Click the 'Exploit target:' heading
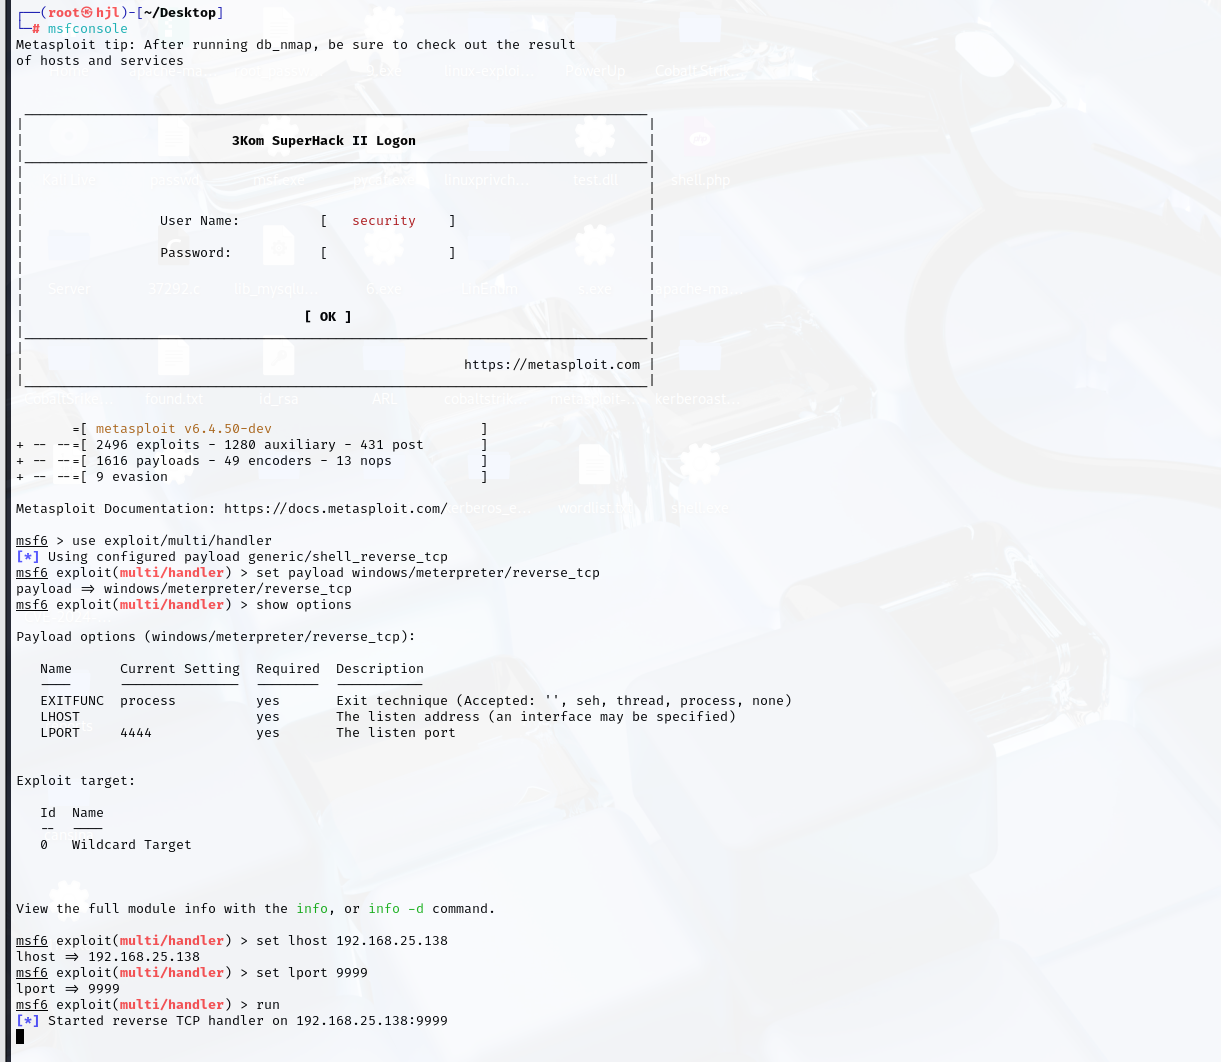The width and height of the screenshot is (1221, 1062). coord(76,781)
